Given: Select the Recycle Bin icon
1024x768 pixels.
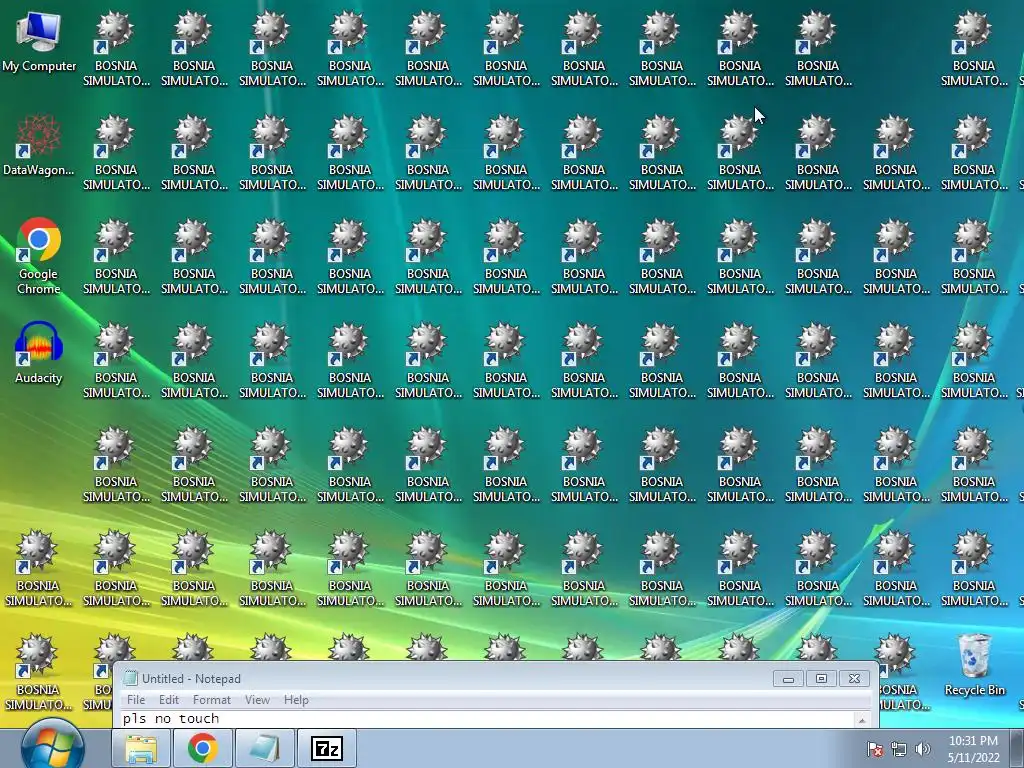Looking at the screenshot, I should (x=974, y=664).
